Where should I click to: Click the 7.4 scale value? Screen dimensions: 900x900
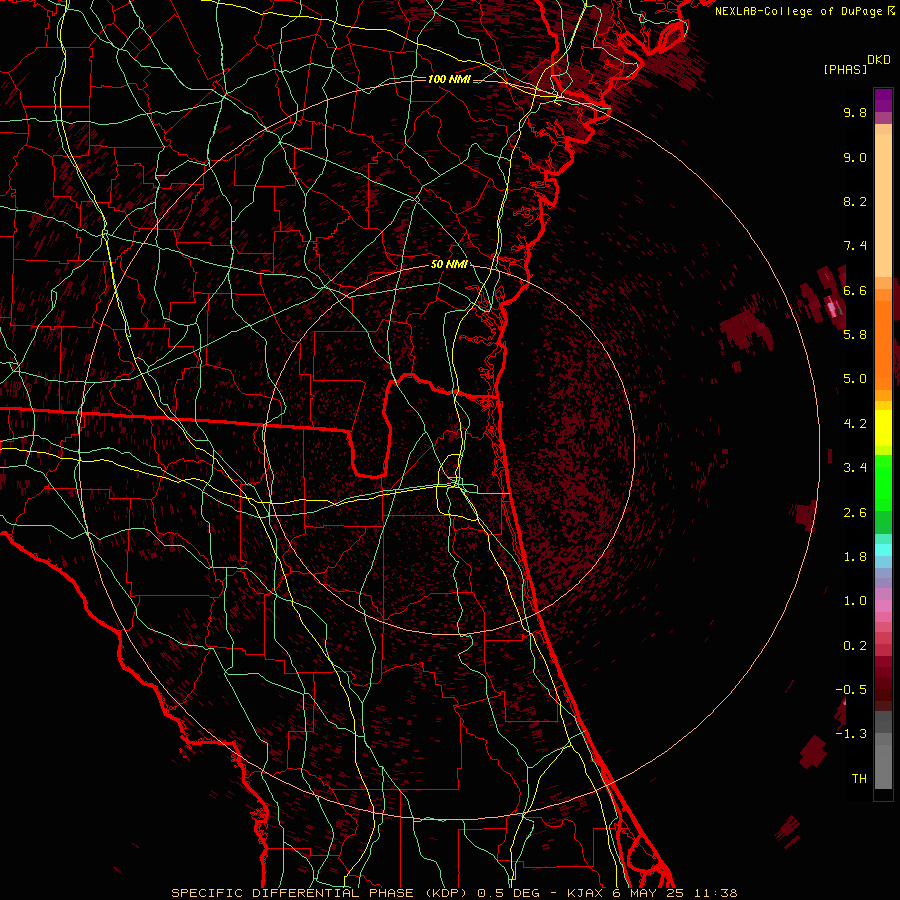point(855,246)
